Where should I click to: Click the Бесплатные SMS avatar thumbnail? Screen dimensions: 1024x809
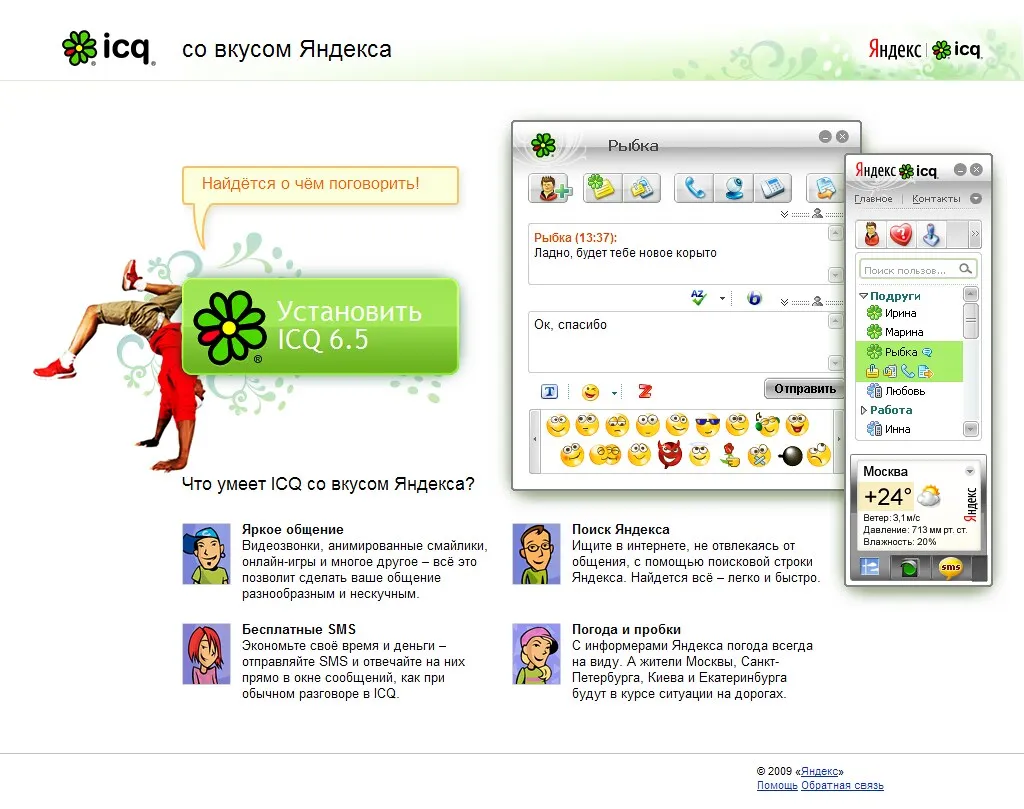[x=206, y=654]
